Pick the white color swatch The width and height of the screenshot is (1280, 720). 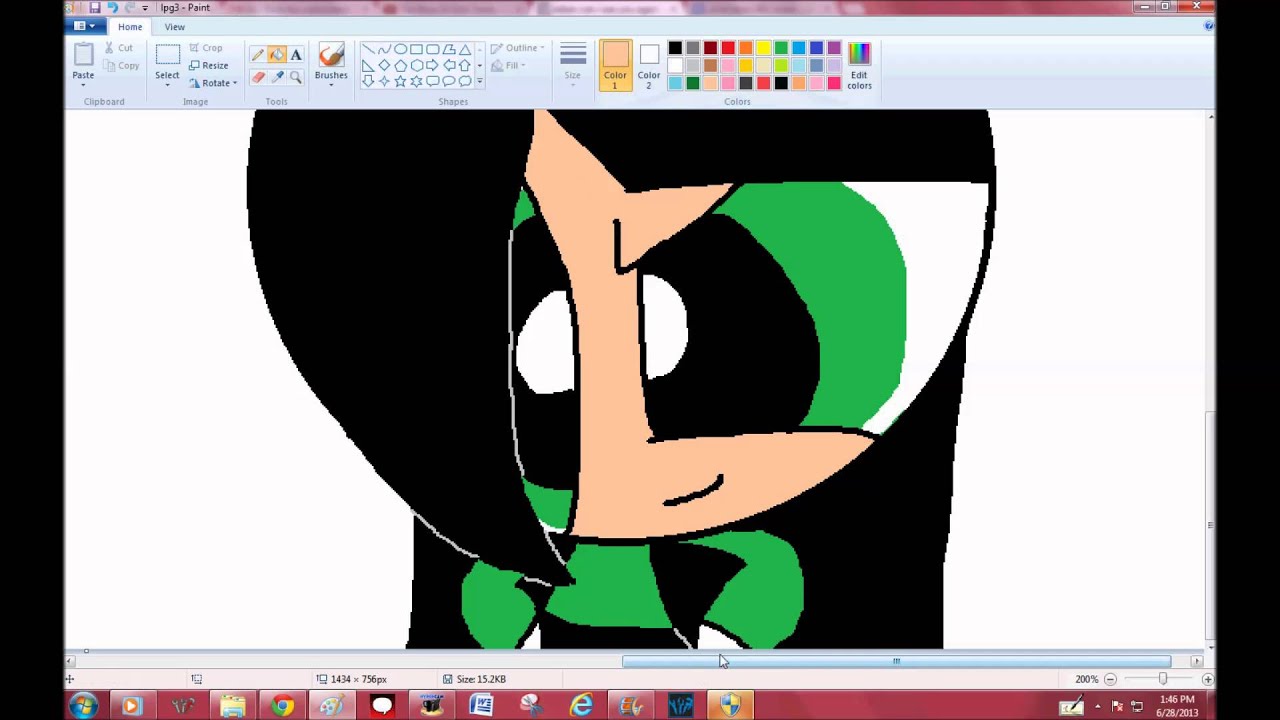click(x=675, y=65)
